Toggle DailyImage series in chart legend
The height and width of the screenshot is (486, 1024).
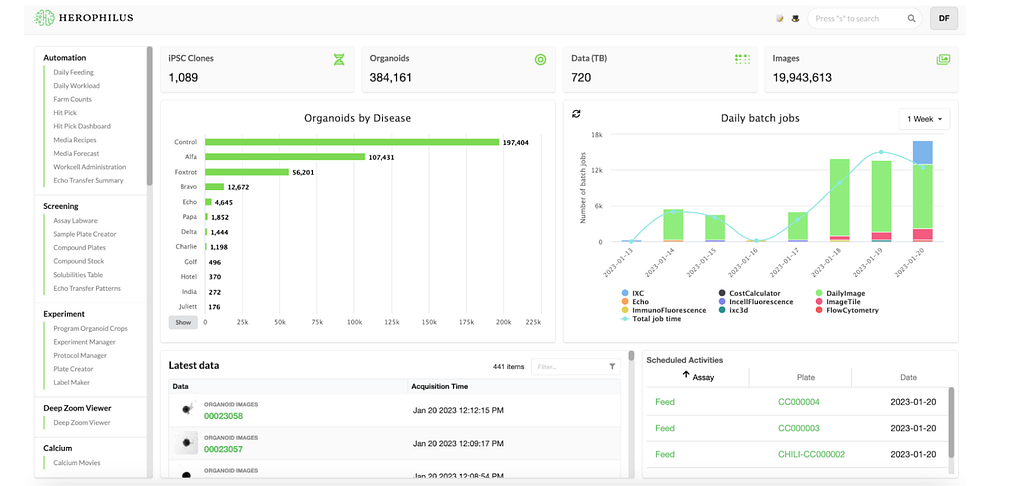(x=843, y=293)
